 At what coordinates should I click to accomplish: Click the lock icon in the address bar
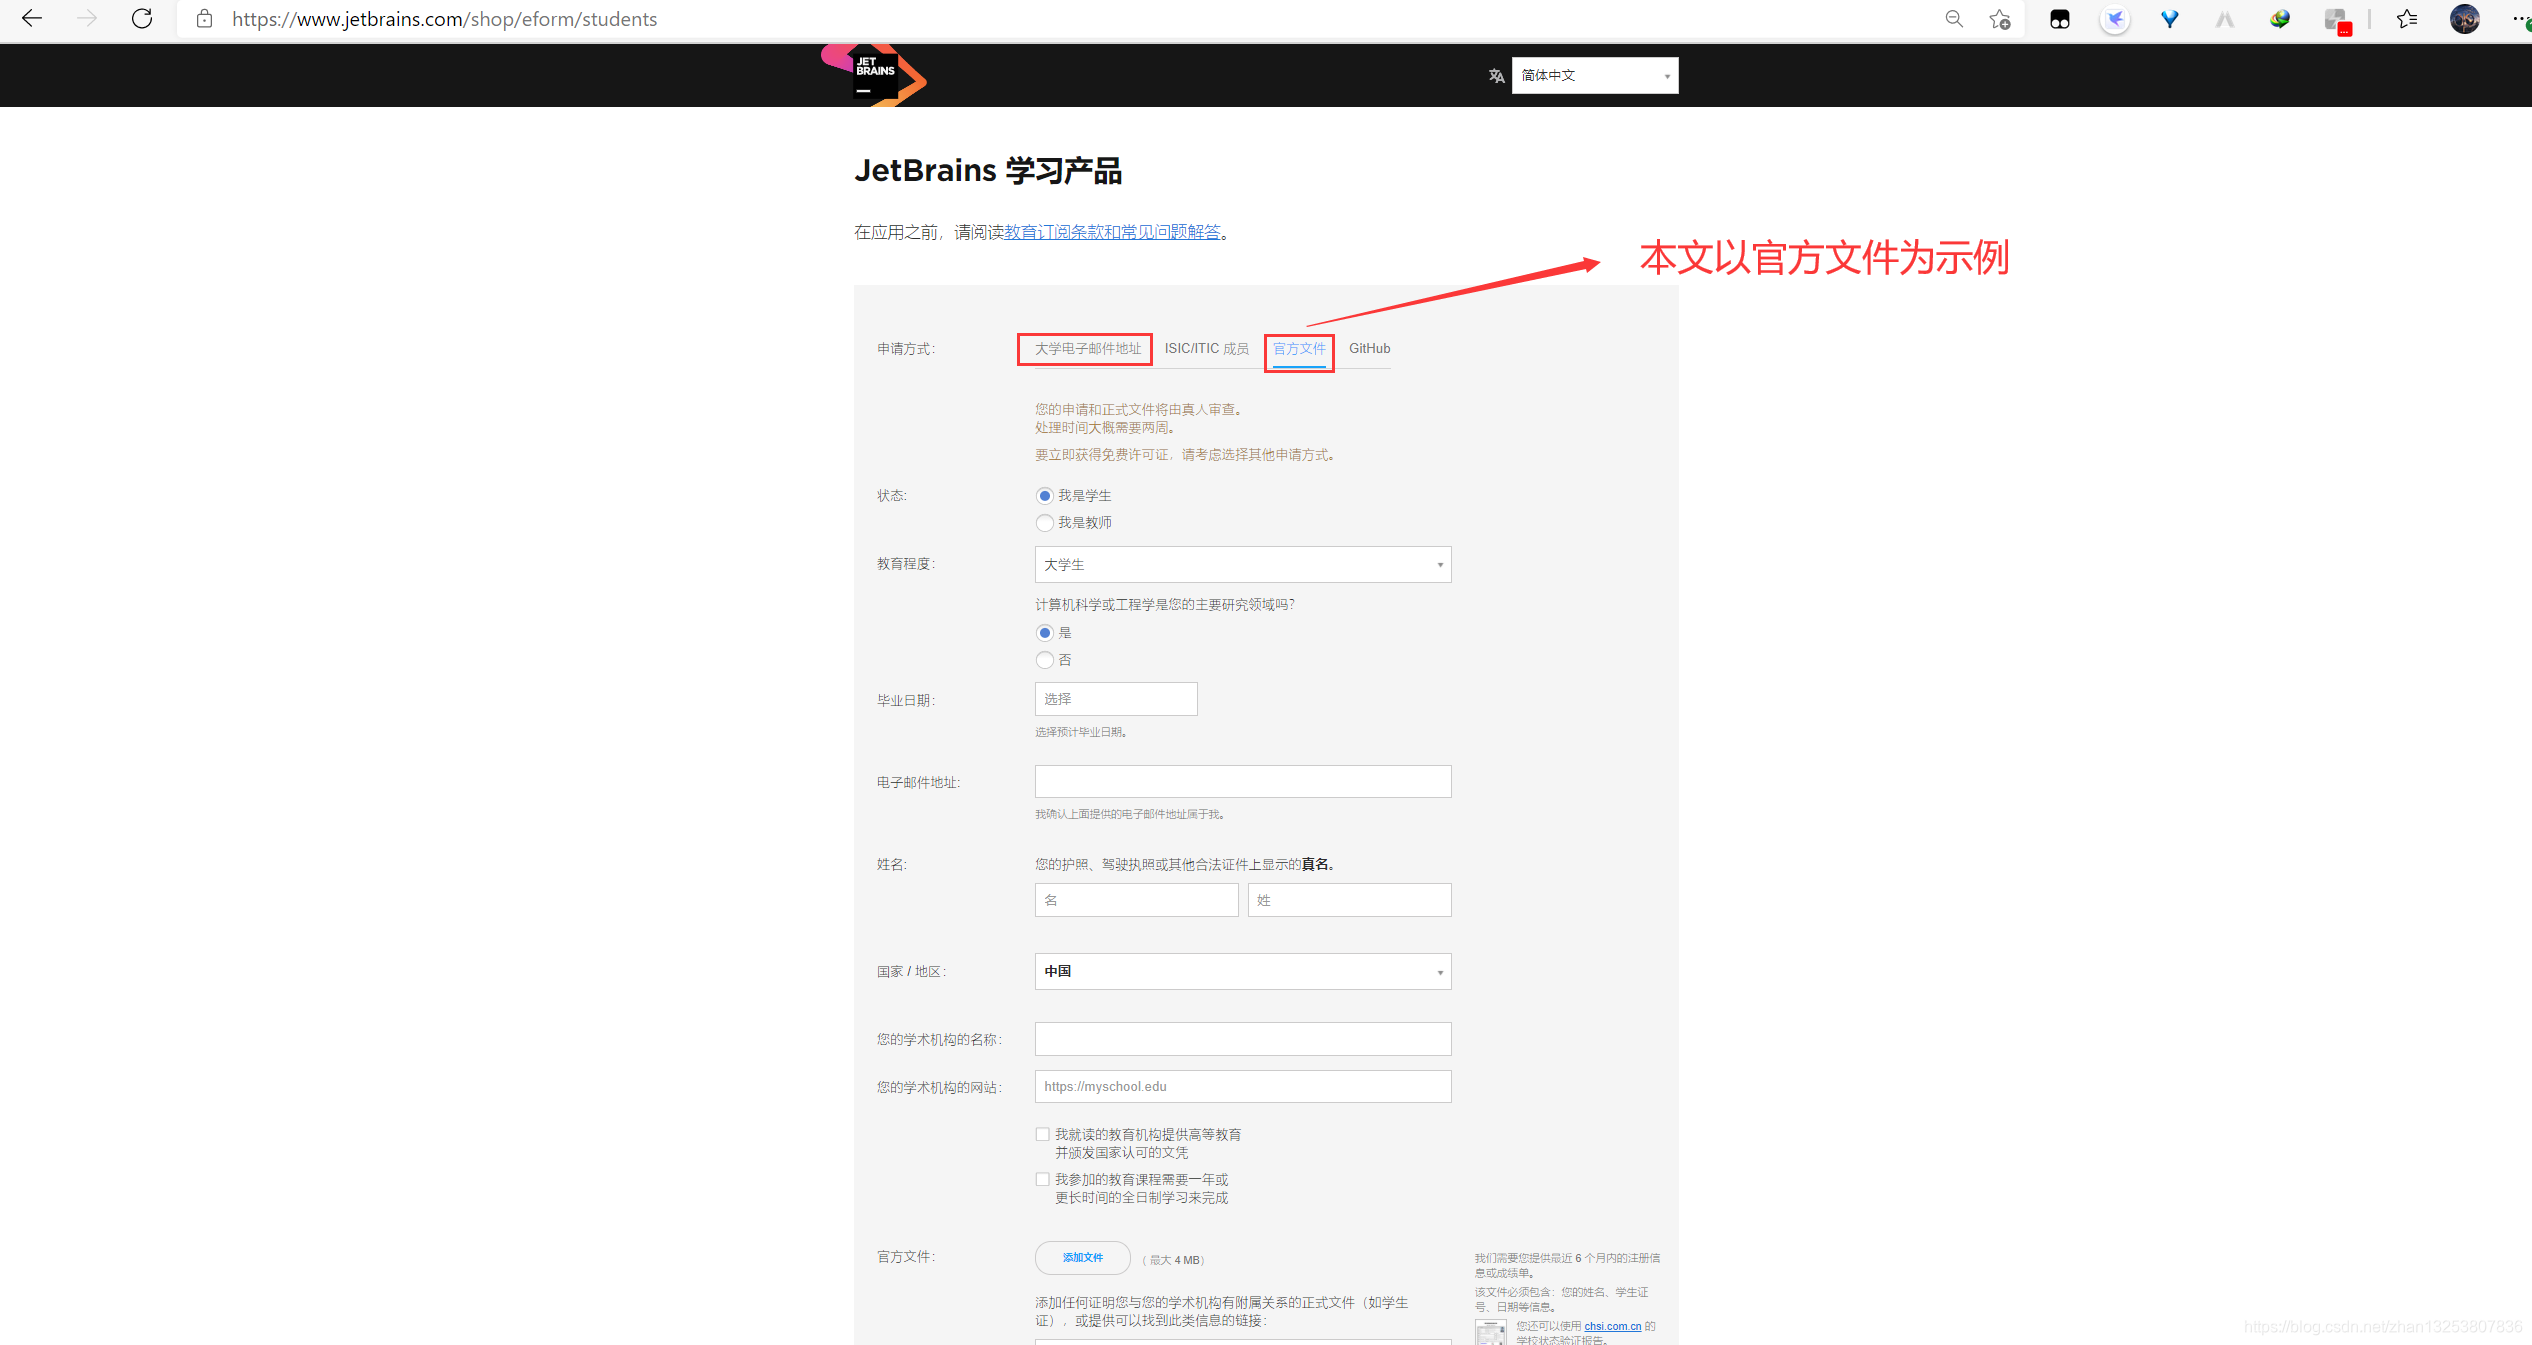pyautogui.click(x=204, y=18)
